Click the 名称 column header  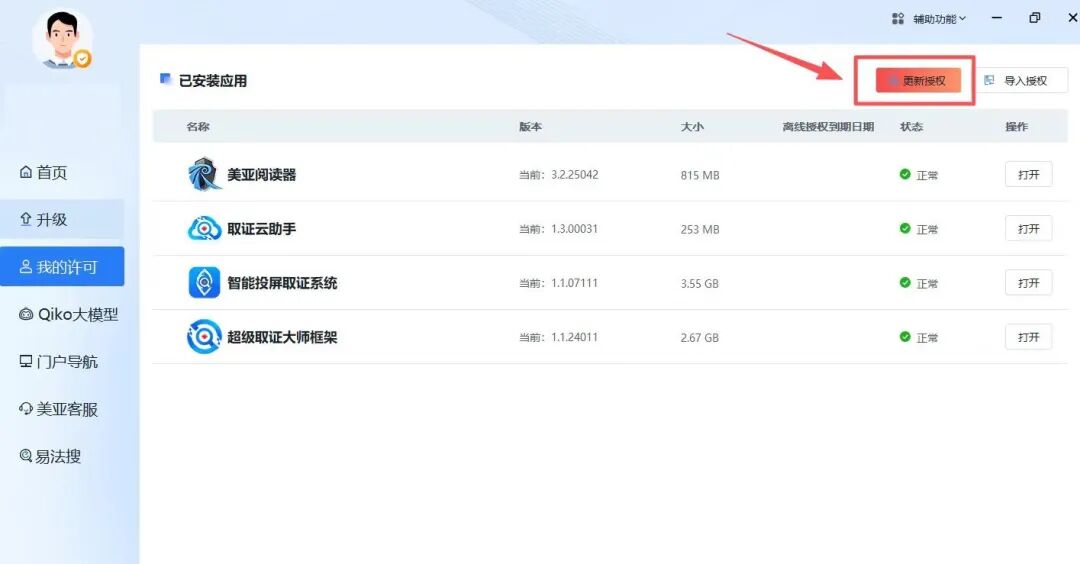coord(198,127)
